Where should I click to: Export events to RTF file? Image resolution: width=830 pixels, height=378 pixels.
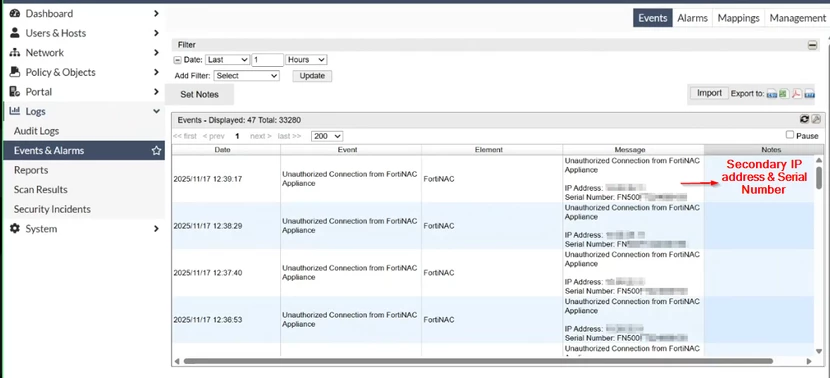point(809,94)
